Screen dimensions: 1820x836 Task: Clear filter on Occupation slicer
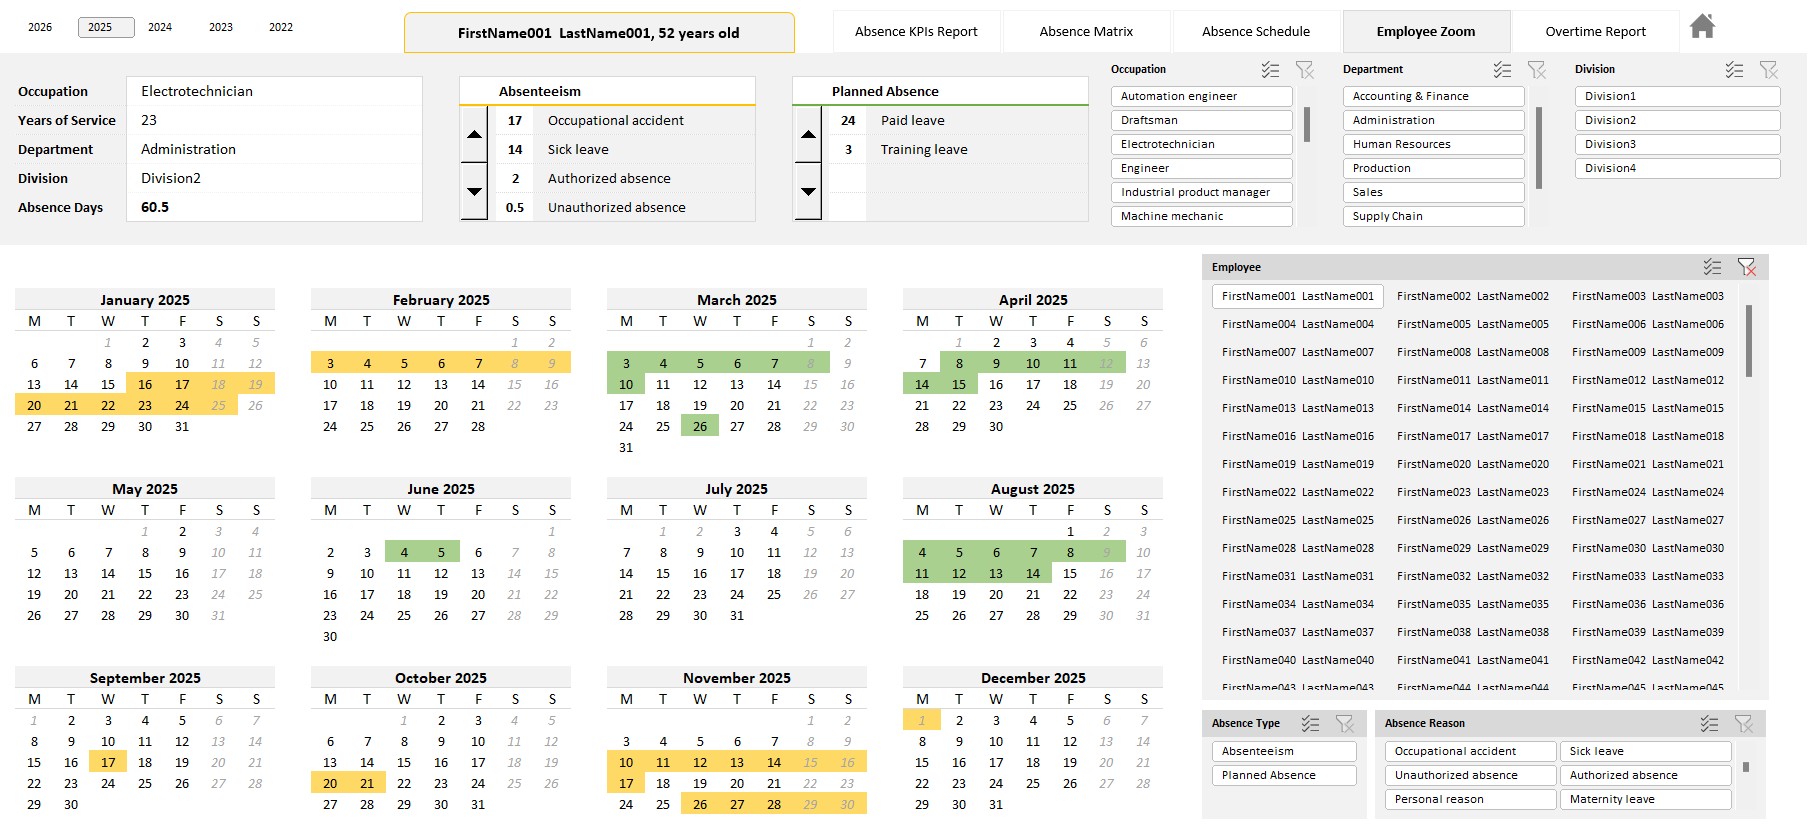click(x=1304, y=70)
